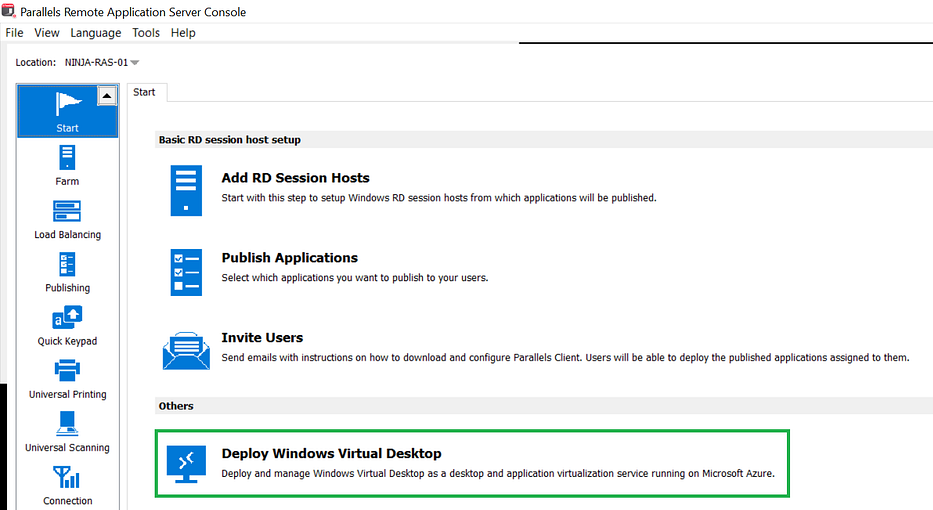Open Universal Printing printer icon

[x=67, y=371]
